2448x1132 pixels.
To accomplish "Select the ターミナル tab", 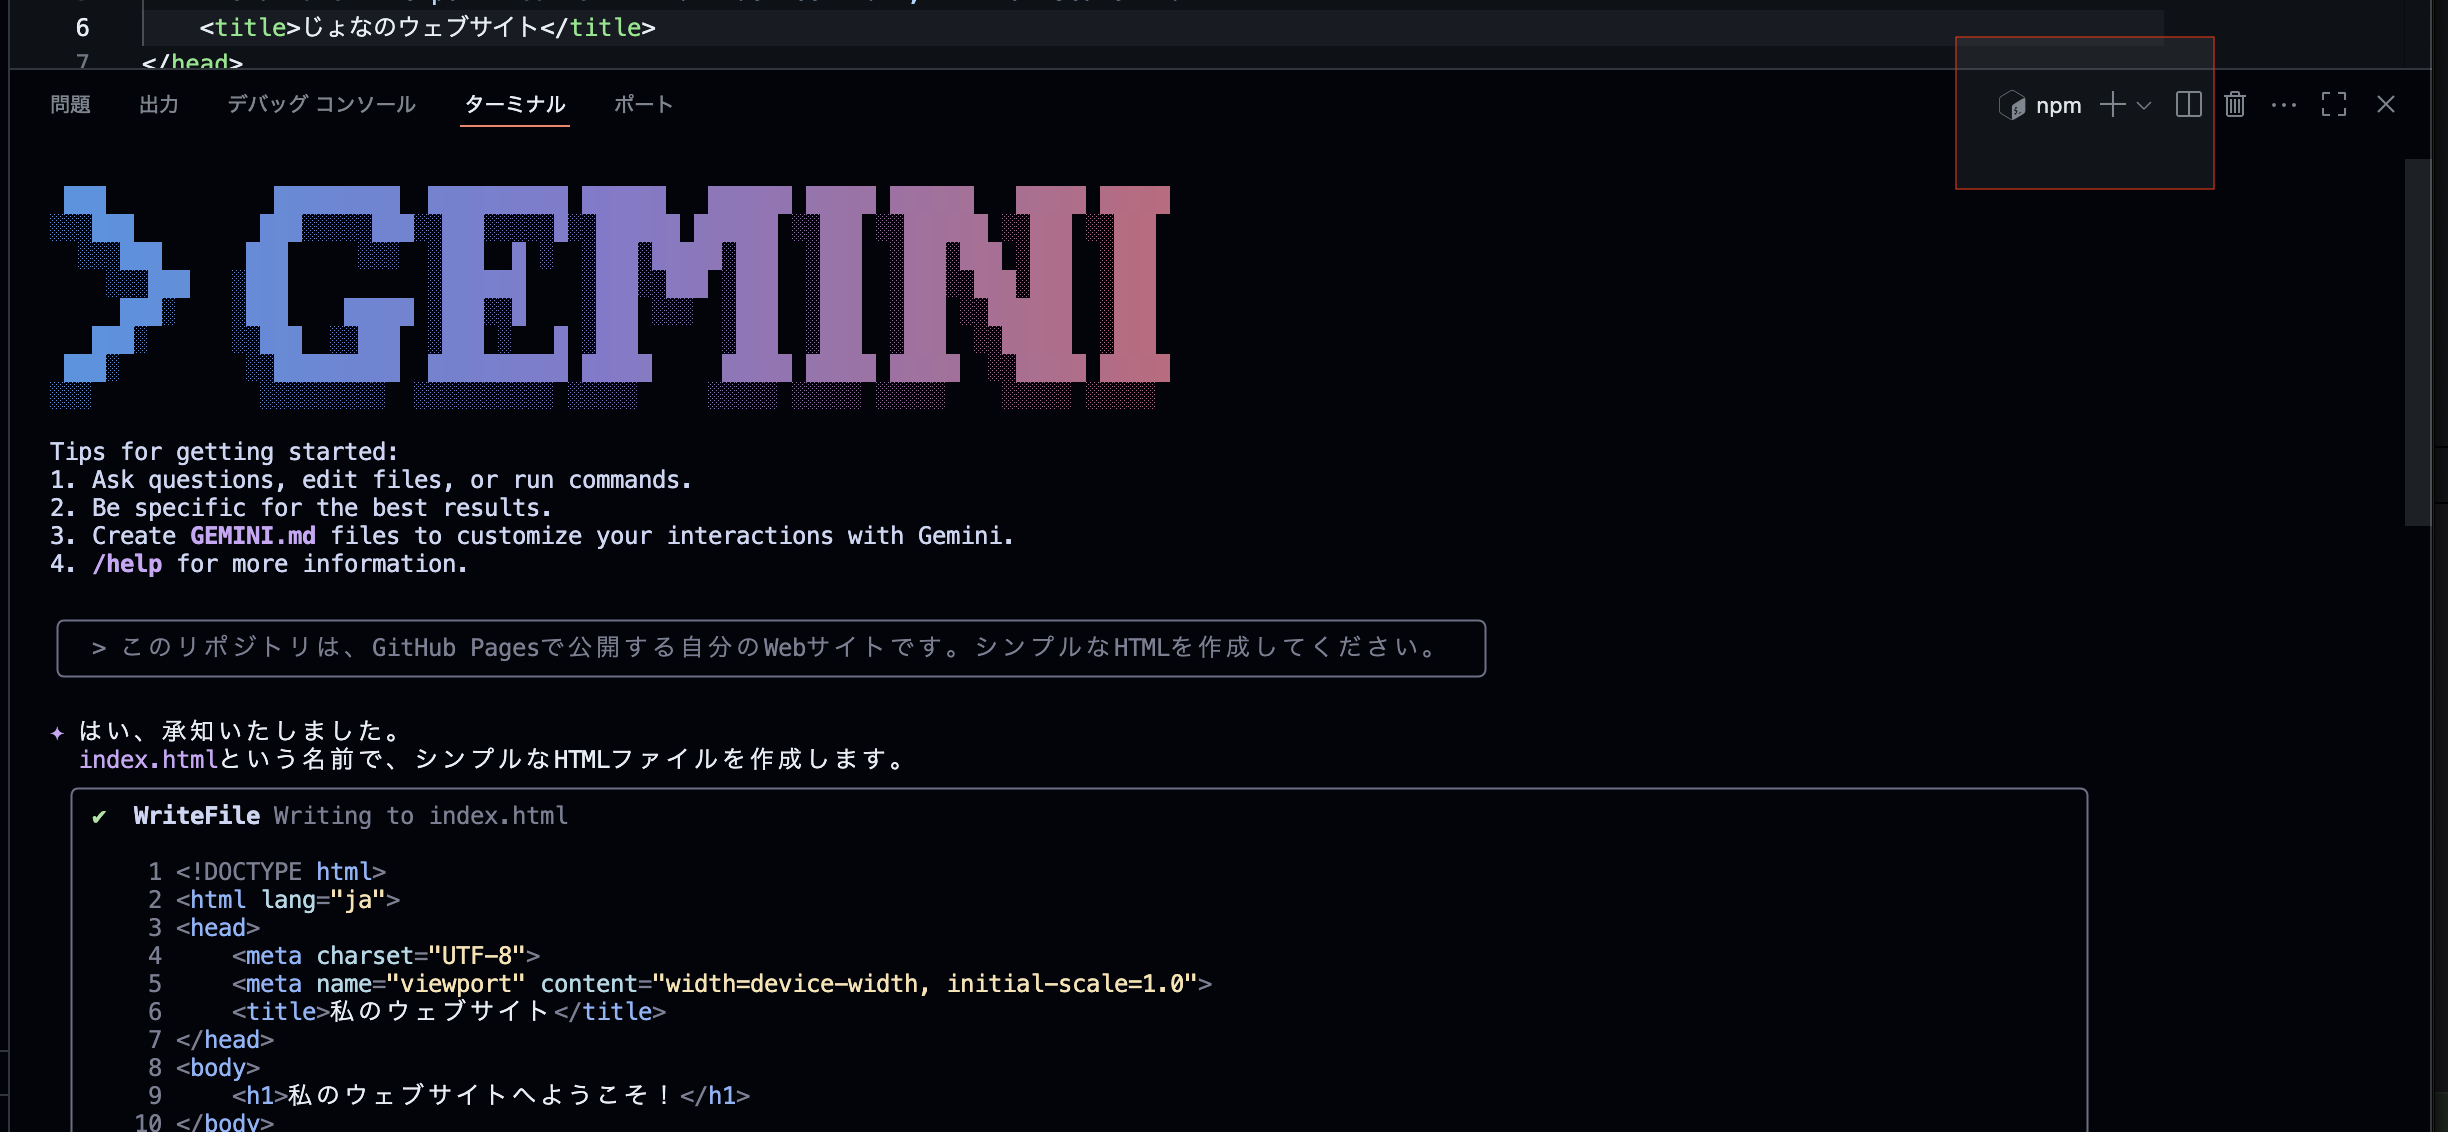I will [x=515, y=104].
